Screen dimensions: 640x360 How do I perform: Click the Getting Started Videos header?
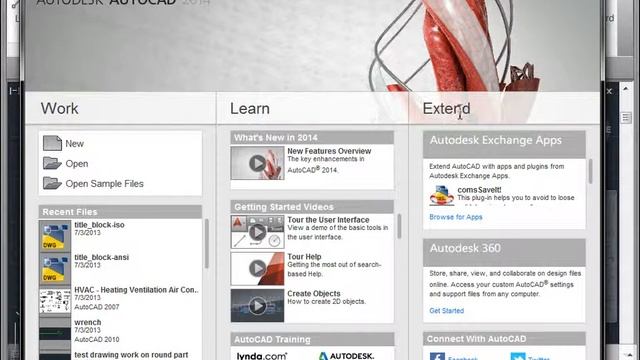[x=312, y=207]
